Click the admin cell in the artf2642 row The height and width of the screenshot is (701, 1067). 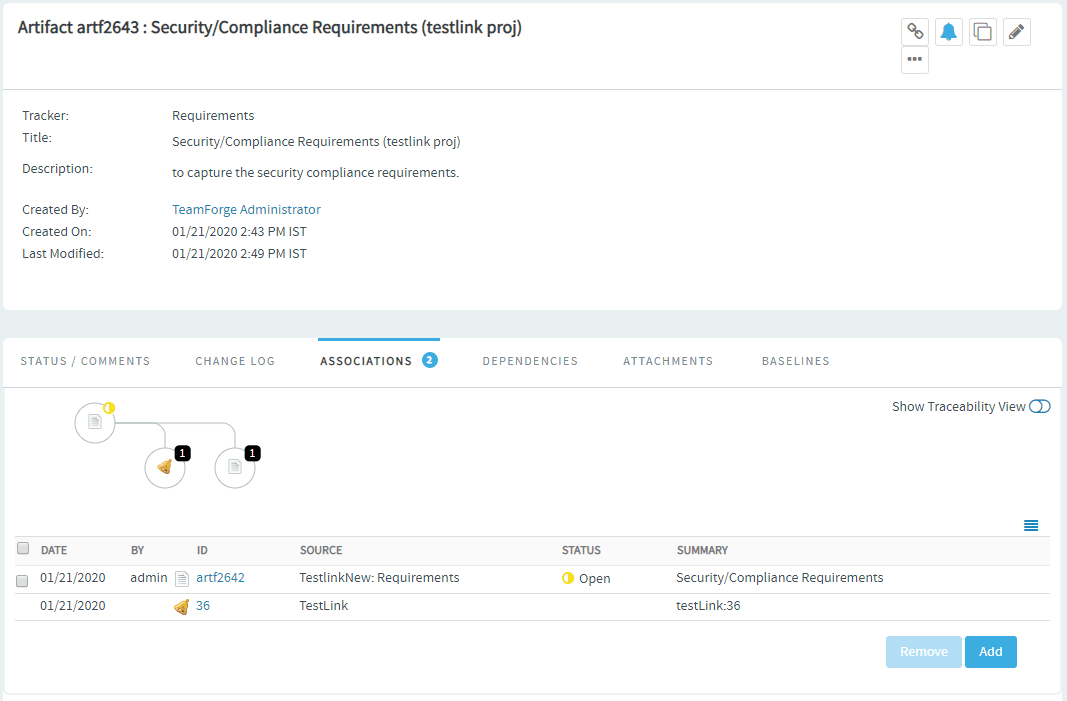pos(148,578)
